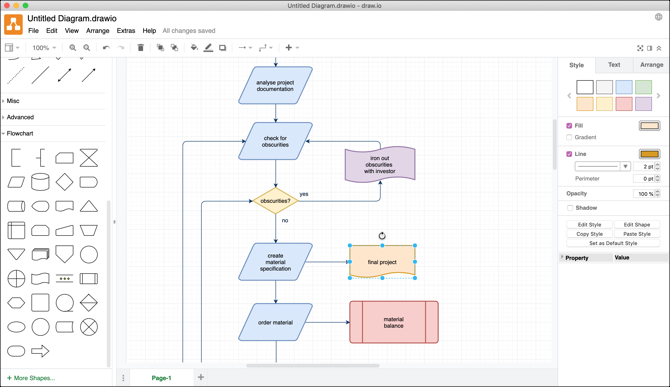Click the globe language icon

pyautogui.click(x=658, y=17)
